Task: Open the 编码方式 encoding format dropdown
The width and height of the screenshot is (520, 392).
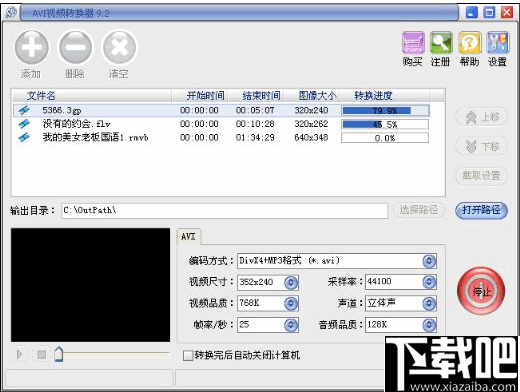Action: coord(429,261)
